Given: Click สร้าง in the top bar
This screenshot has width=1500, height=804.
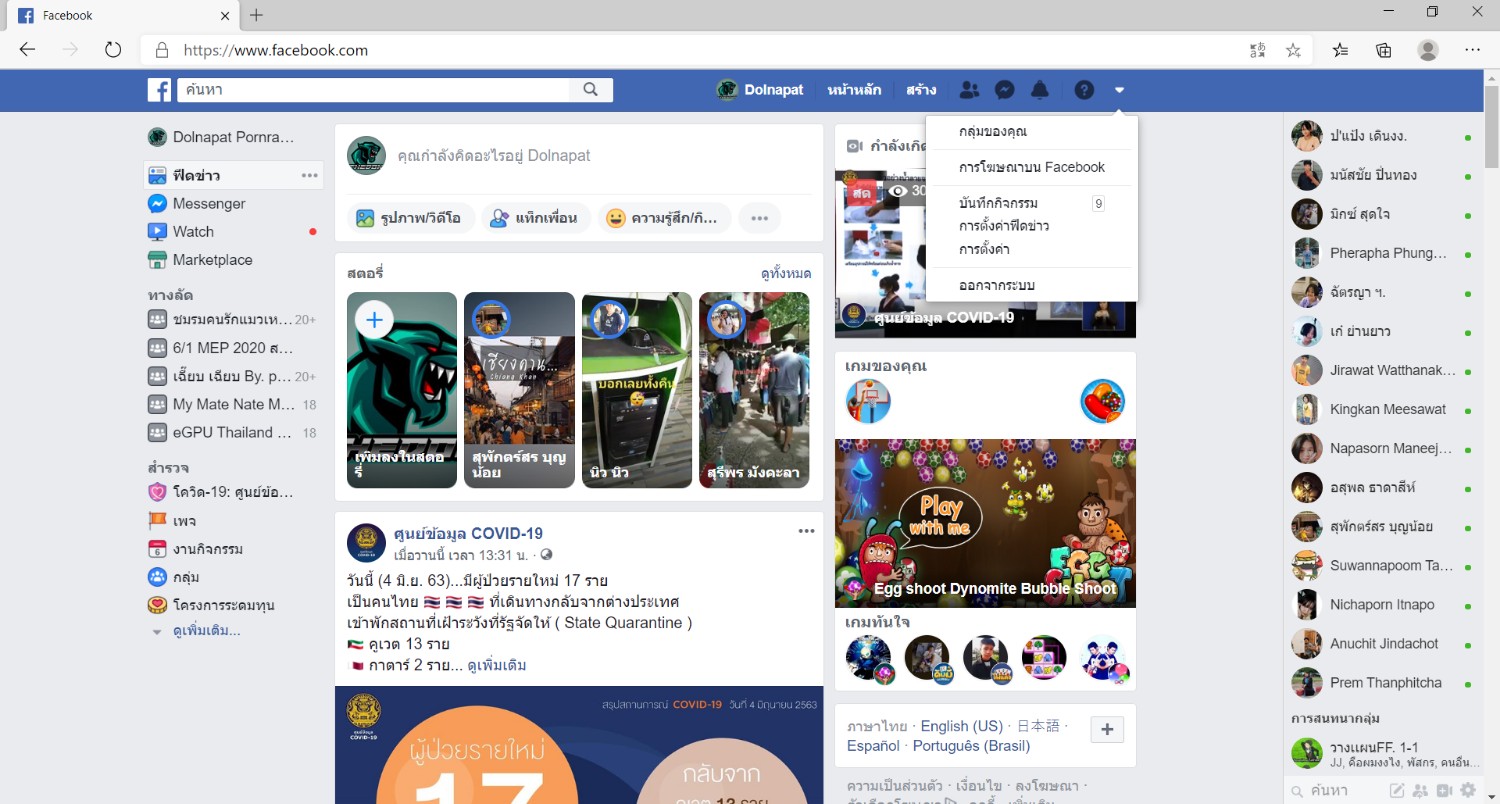Looking at the screenshot, I should coord(921,90).
